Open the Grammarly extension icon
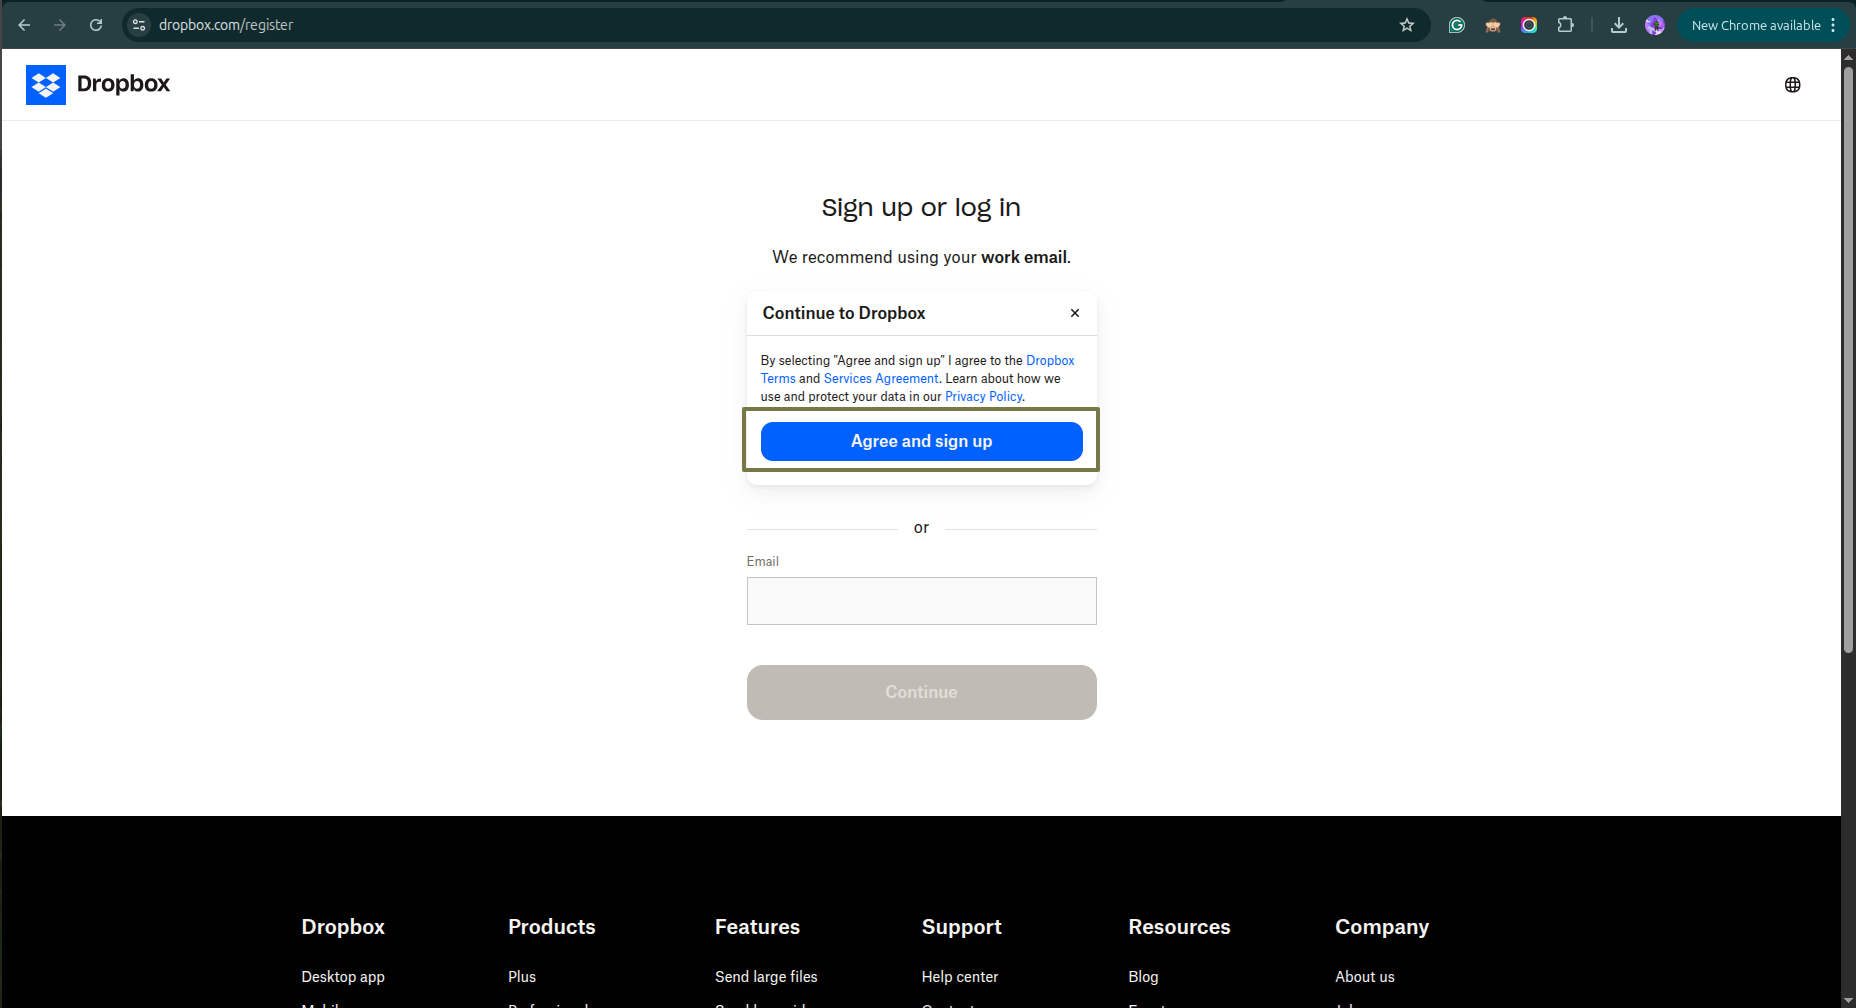Screen dimensions: 1856x1008 click(1457, 25)
